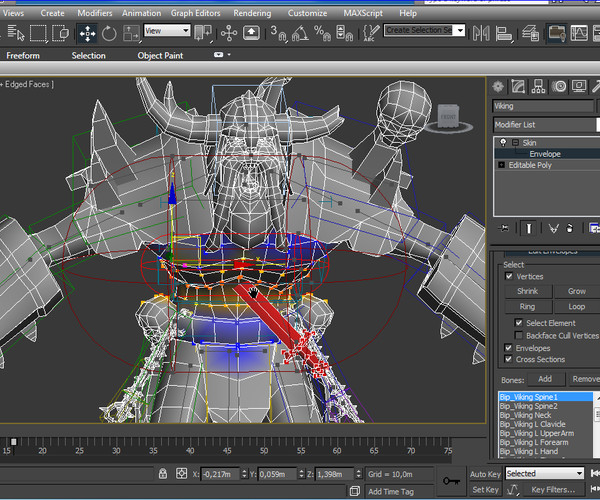The image size is (600, 500).
Task: Toggle the Skin modifier lightbulb
Action: tap(503, 143)
